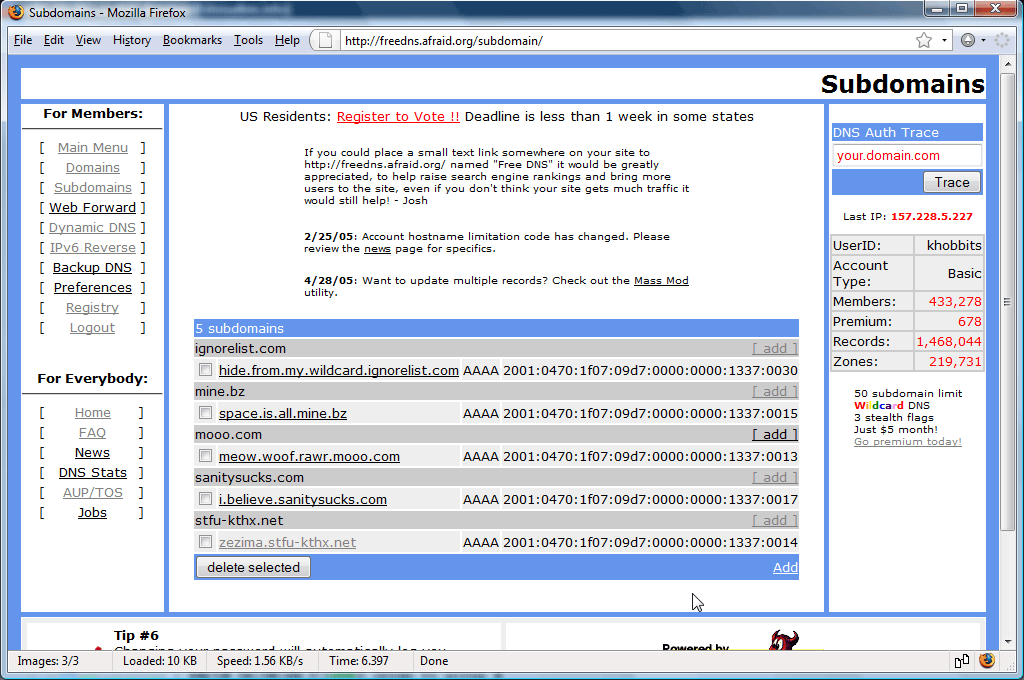Screen dimensions: 1024x680
Task: Click add link for ignorelist.com
Action: pyautogui.click(x=775, y=348)
